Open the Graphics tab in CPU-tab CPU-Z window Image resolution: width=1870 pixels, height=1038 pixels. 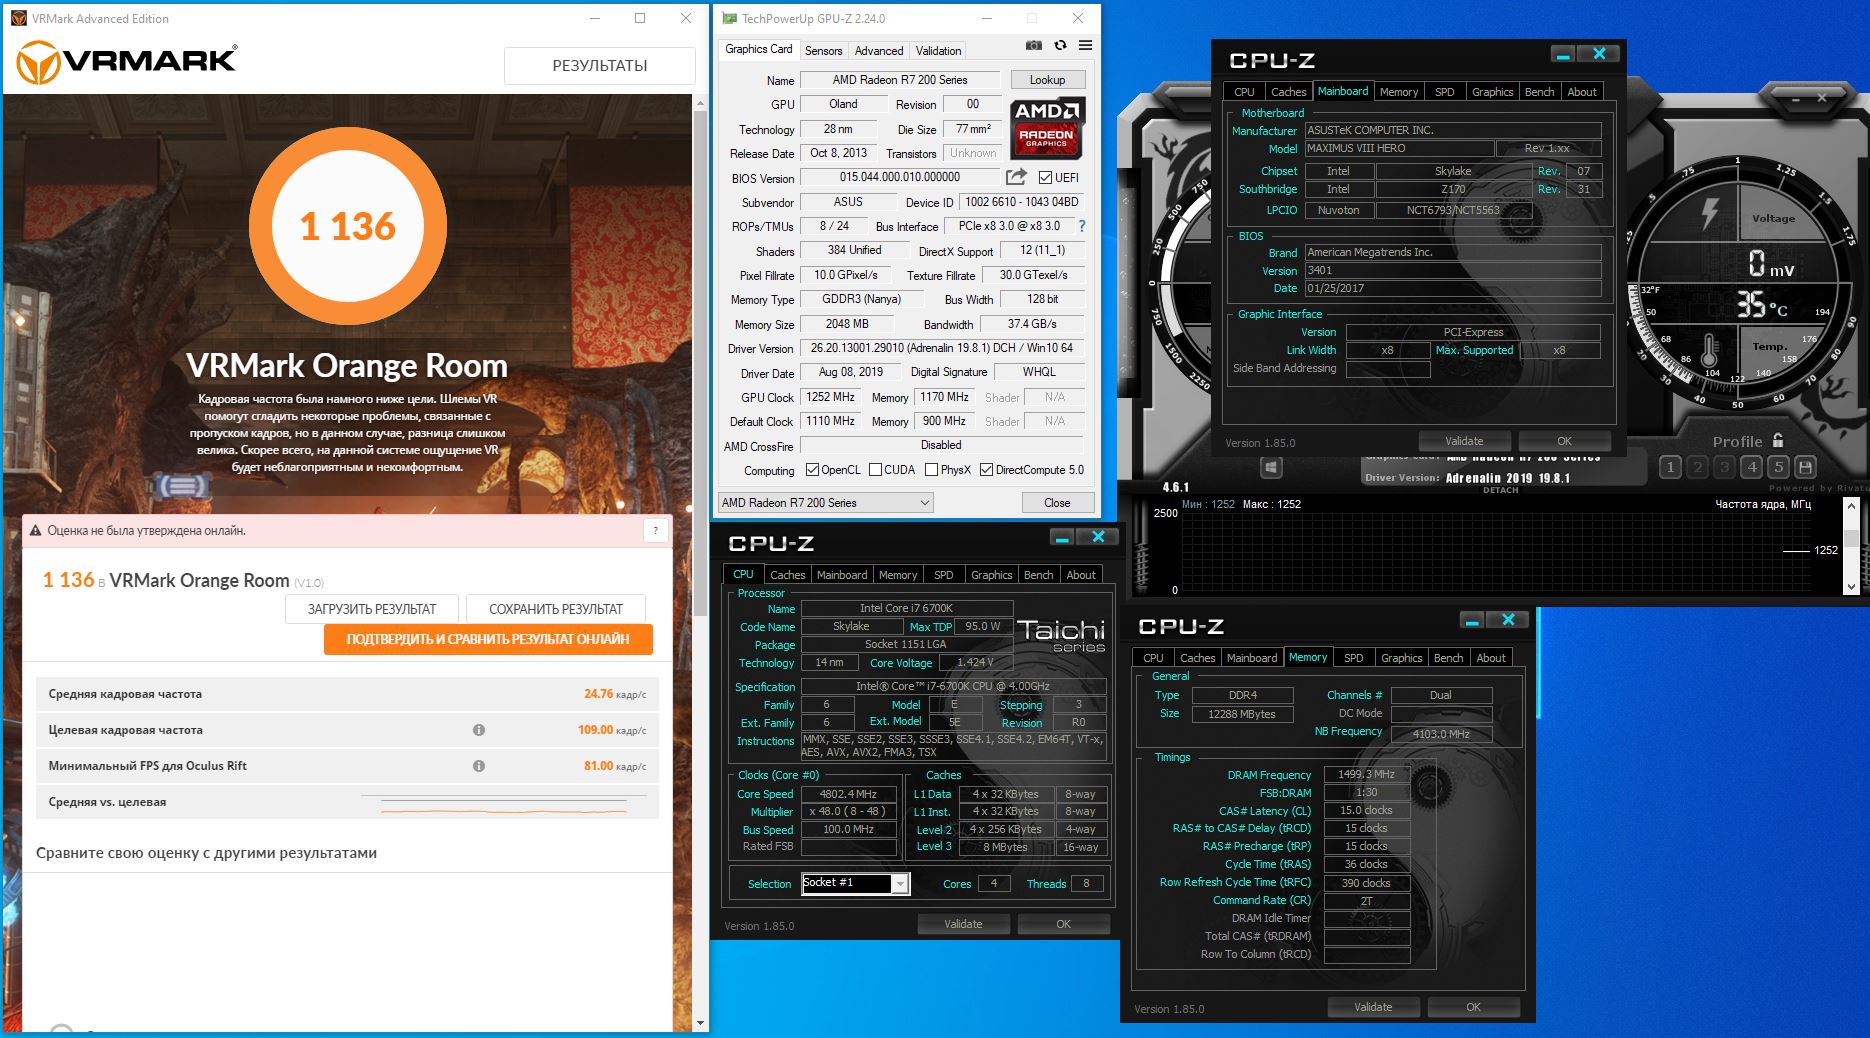(991, 575)
